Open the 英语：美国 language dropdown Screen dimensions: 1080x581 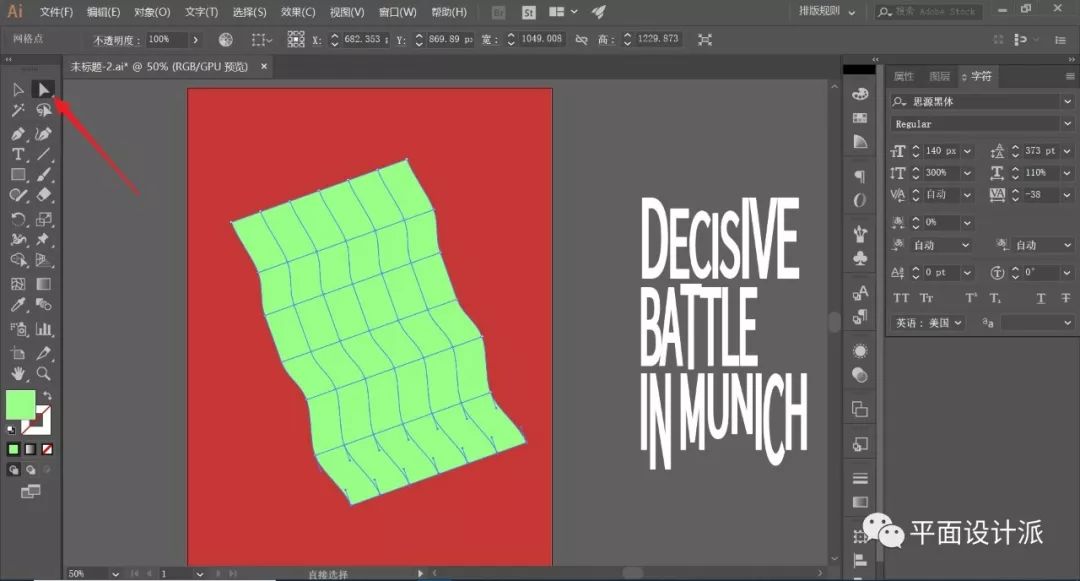click(x=928, y=323)
